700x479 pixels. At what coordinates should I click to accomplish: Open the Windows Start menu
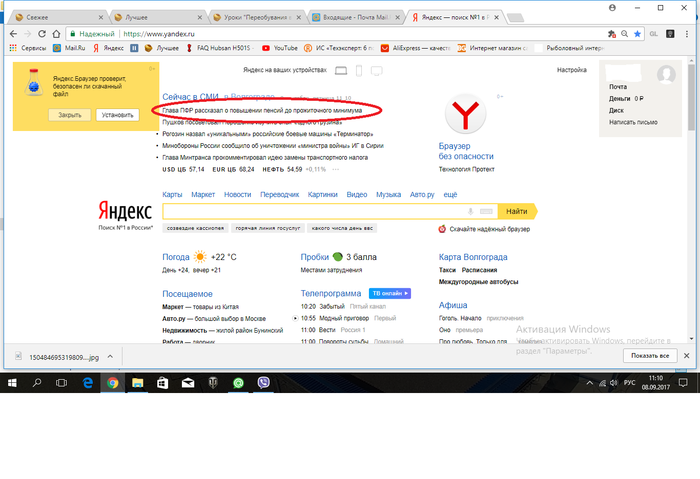pyautogui.click(x=12, y=383)
